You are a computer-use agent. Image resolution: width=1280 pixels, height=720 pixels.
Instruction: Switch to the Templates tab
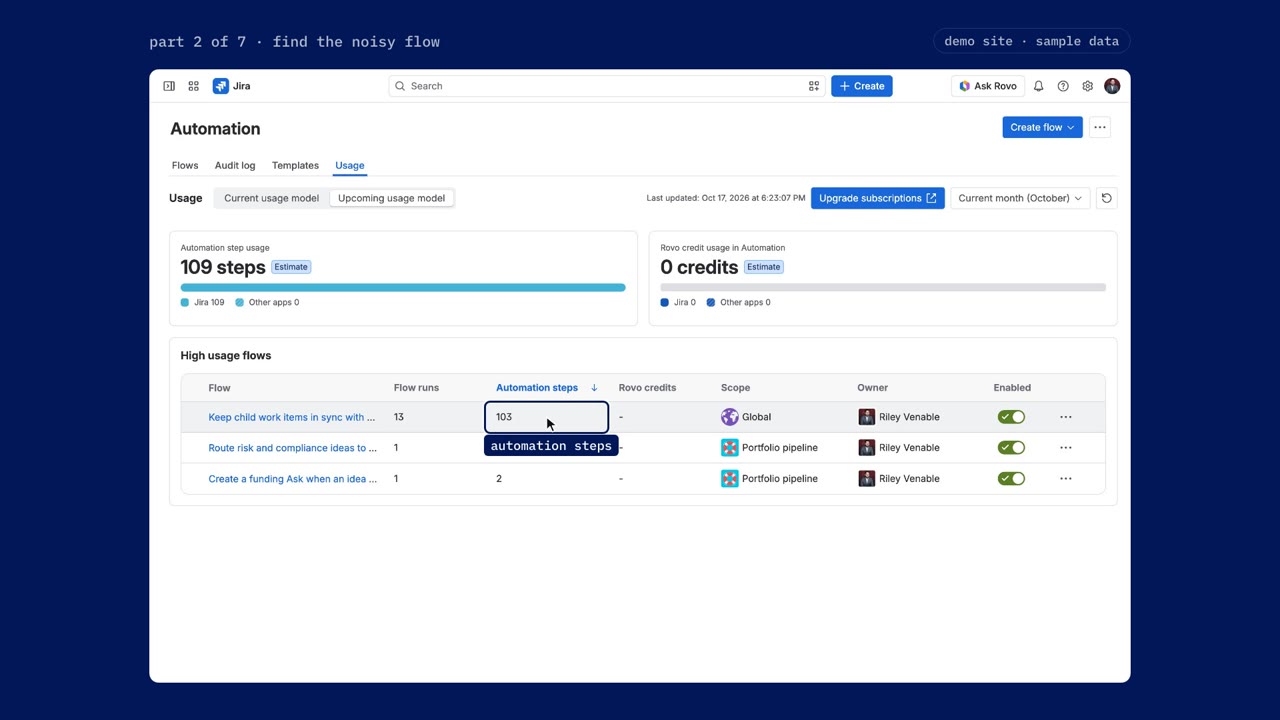295,166
